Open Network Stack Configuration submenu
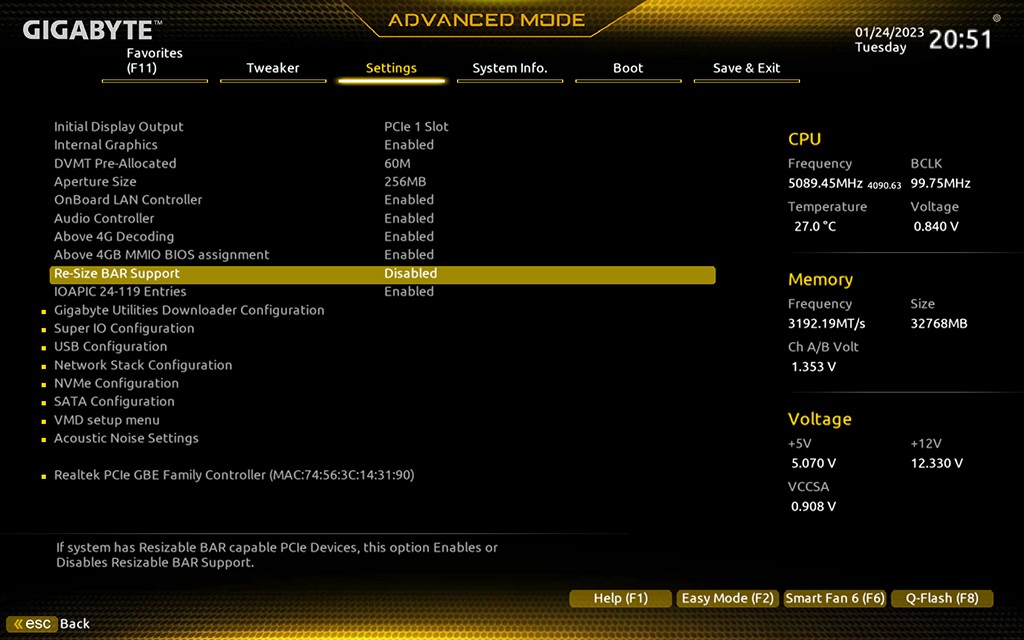This screenshot has width=1024, height=640. pos(143,365)
